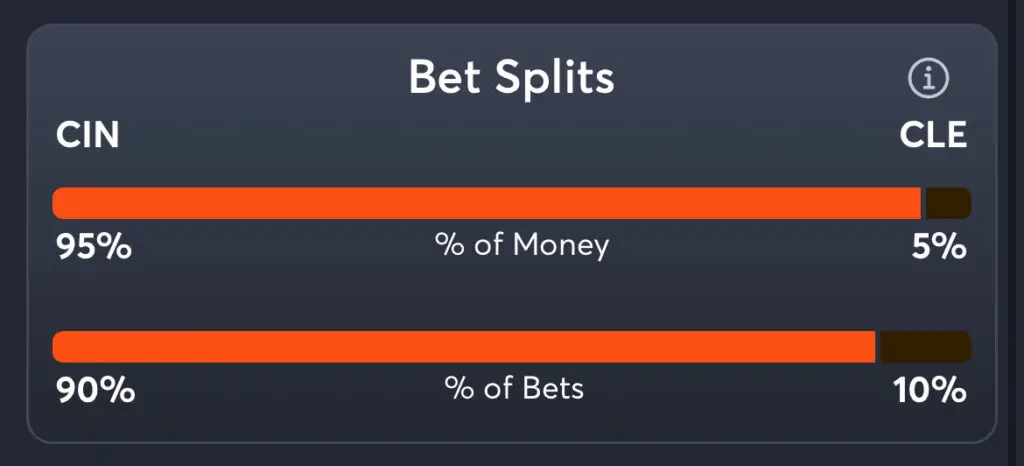Click the left rounded end of bets bar
Image resolution: width=1024 pixels, height=466 pixels.
[x=59, y=347]
